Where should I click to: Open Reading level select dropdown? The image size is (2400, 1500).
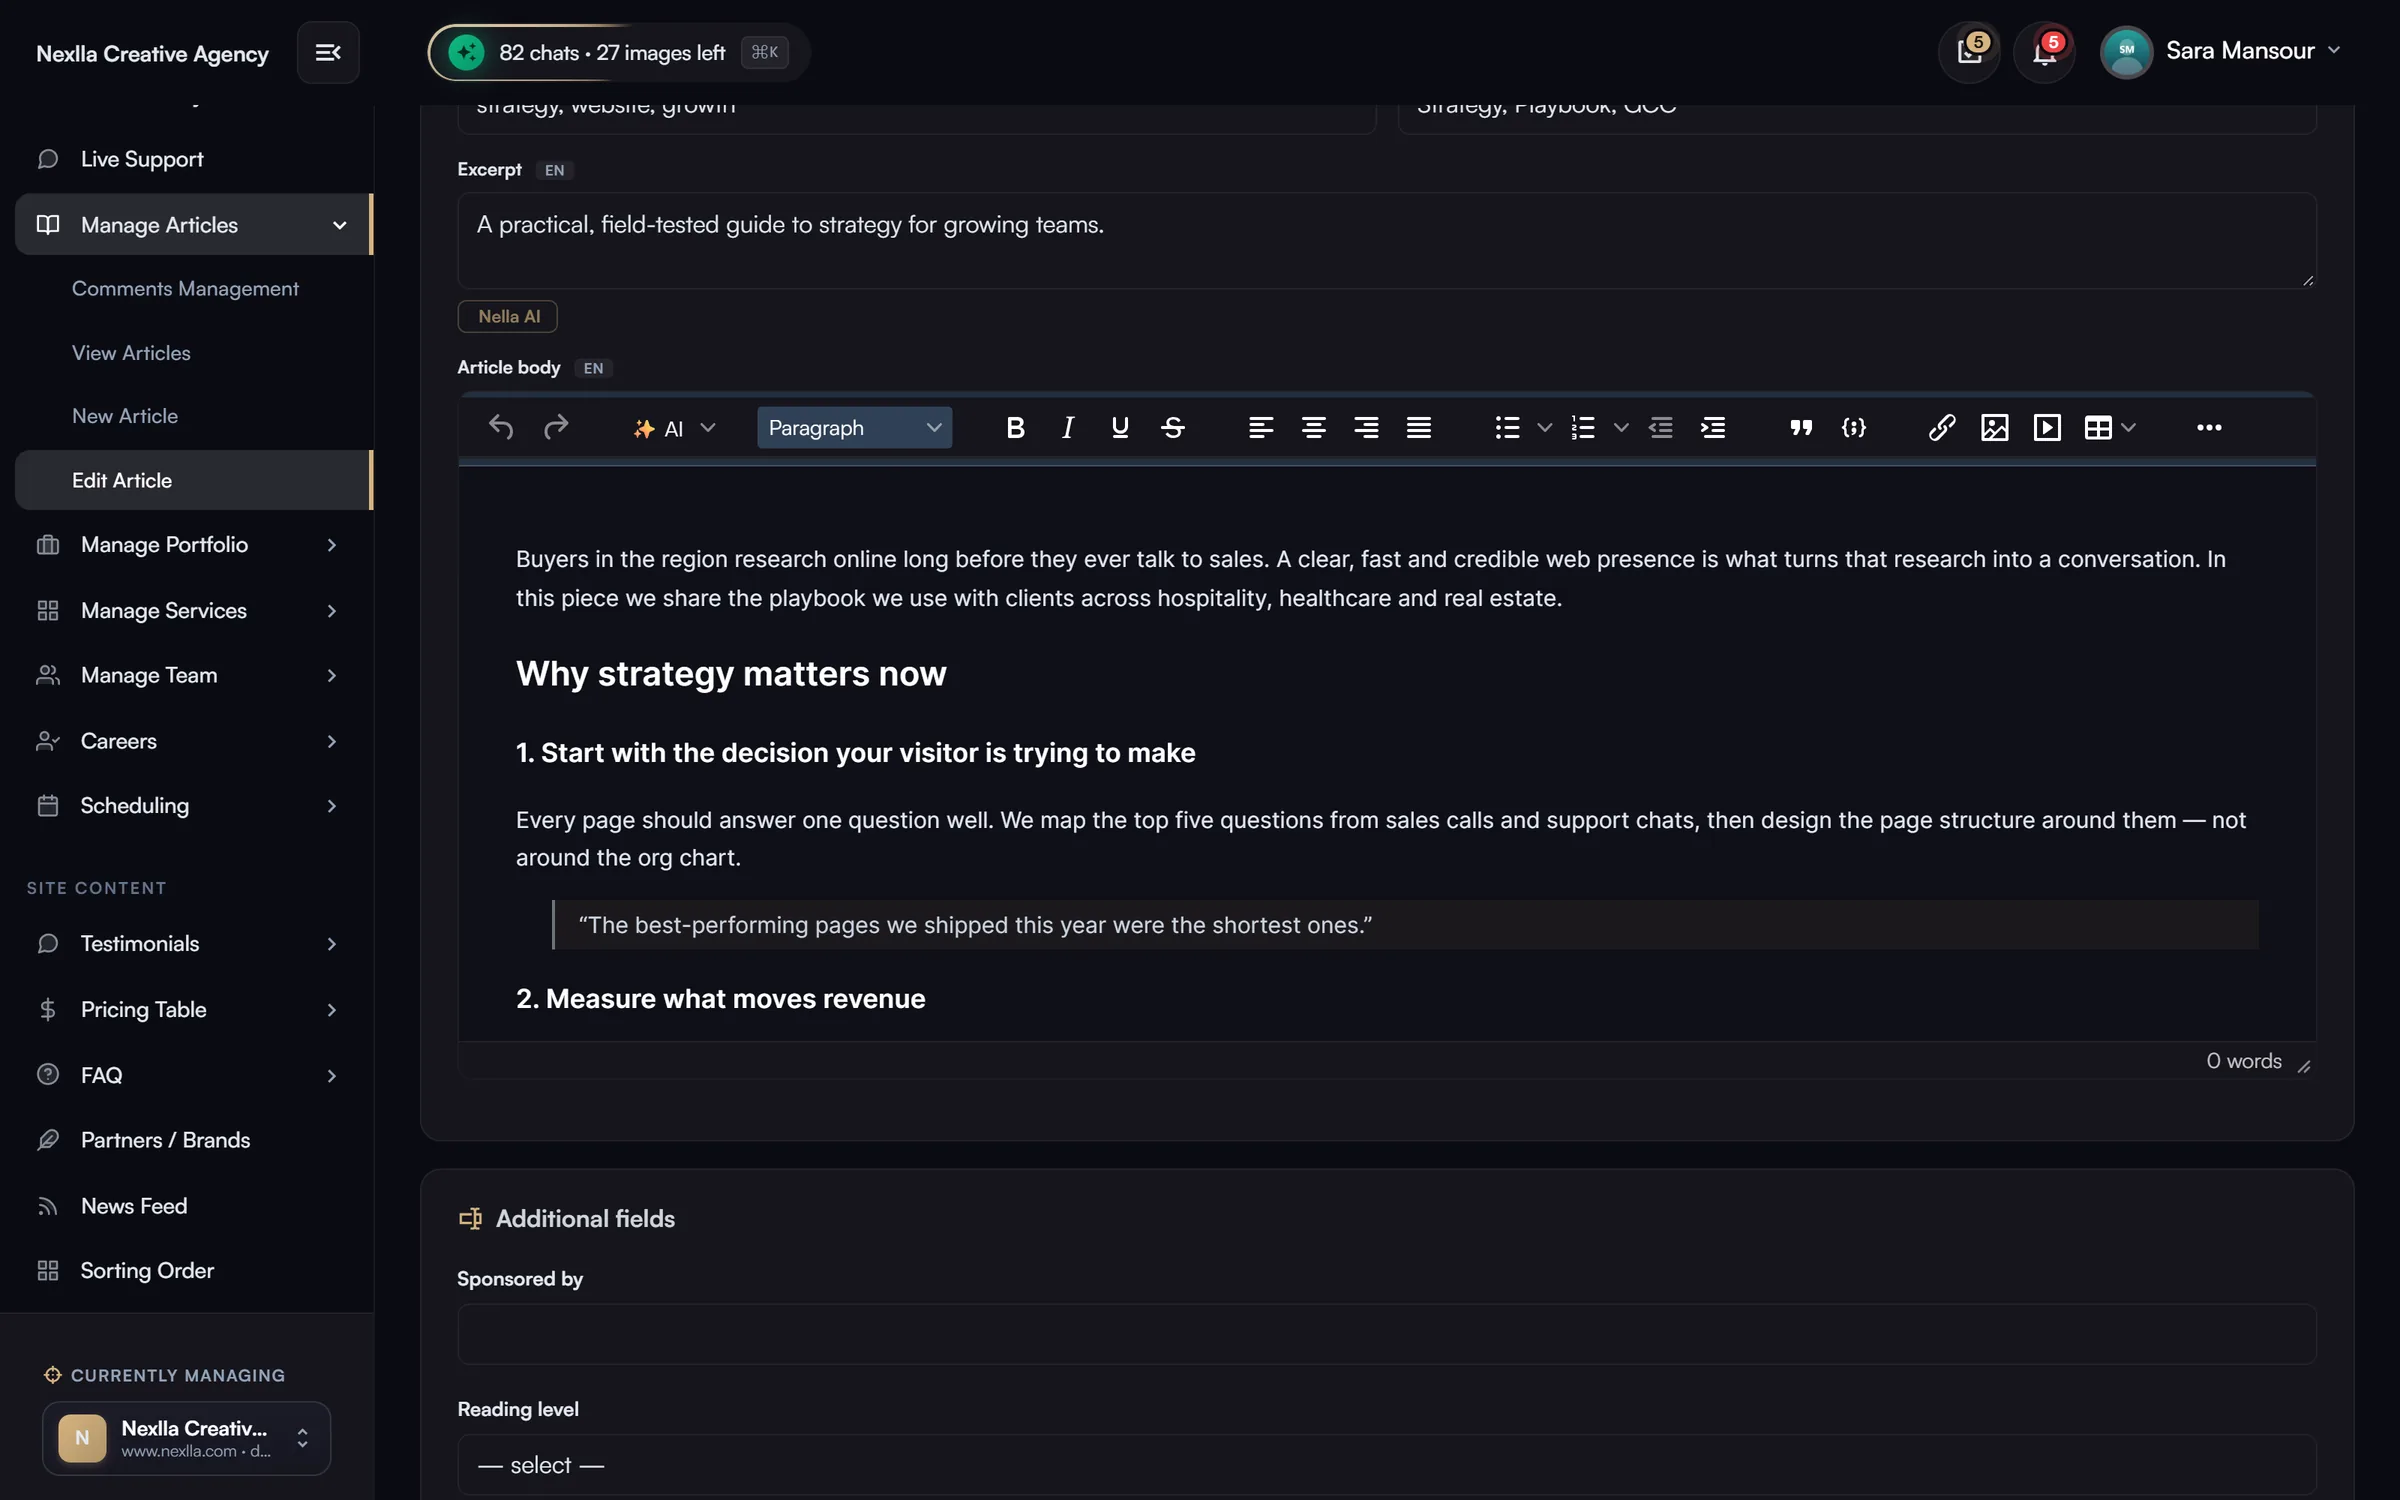click(1387, 1465)
